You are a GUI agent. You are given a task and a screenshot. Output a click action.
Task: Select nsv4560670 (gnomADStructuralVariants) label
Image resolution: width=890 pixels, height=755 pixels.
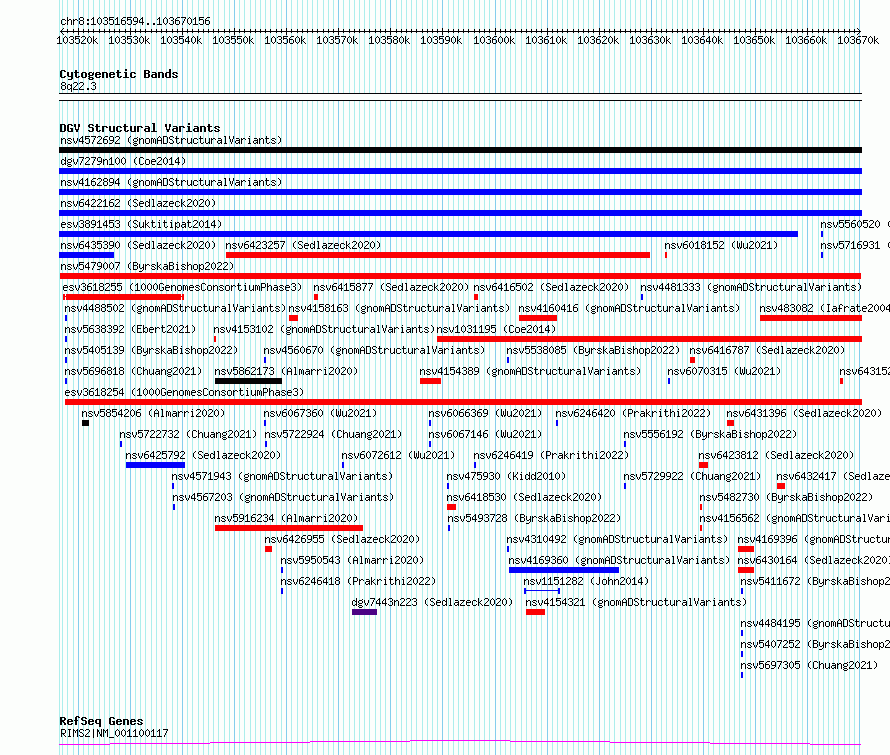point(374,350)
